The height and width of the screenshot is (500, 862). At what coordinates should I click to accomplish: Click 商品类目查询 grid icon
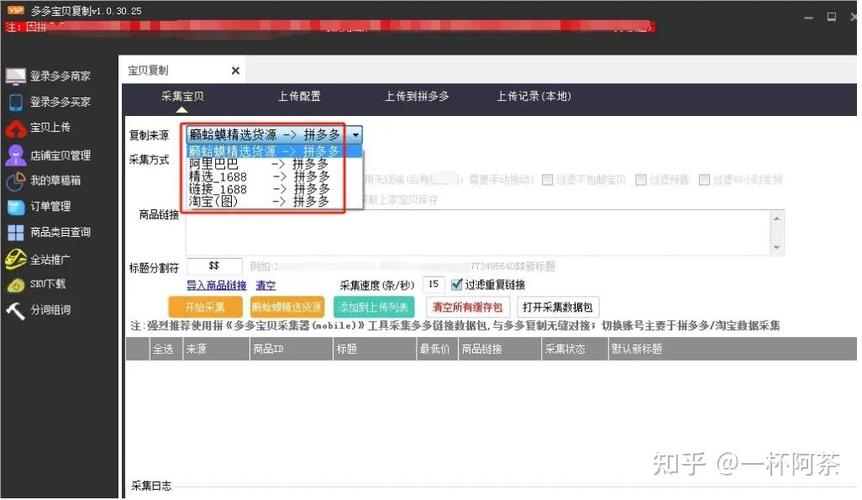click(15, 233)
